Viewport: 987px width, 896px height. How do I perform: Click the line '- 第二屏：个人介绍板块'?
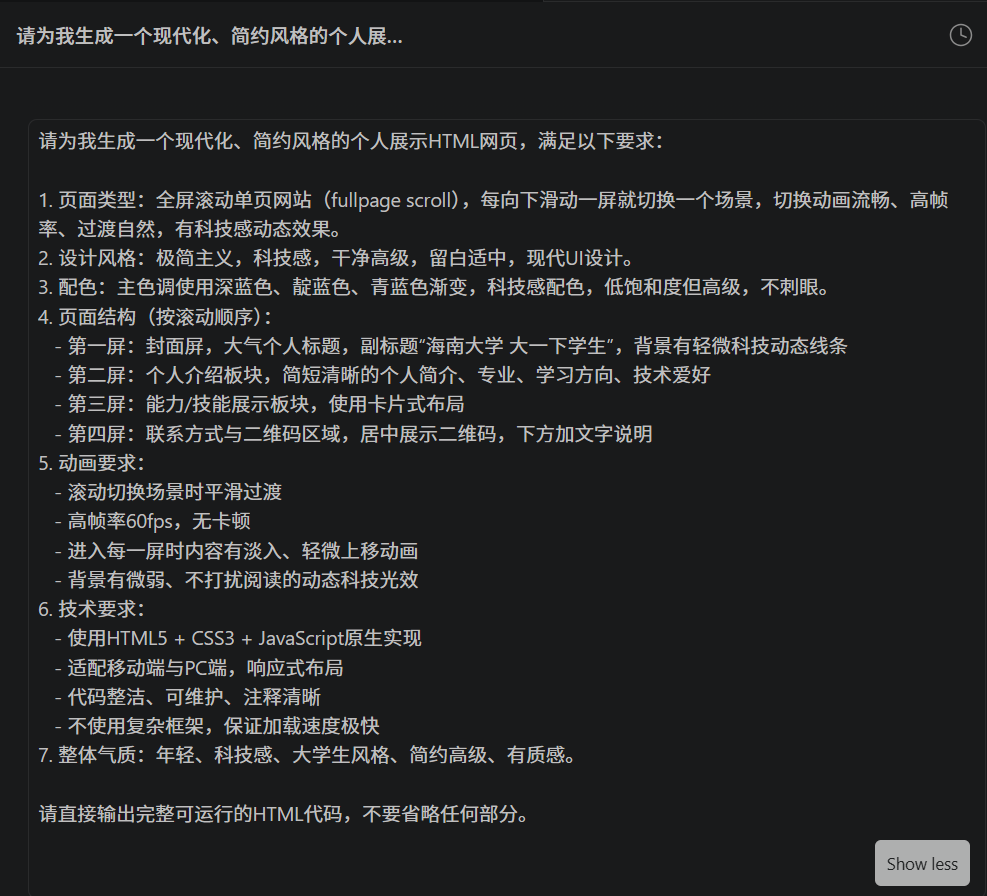point(383,375)
